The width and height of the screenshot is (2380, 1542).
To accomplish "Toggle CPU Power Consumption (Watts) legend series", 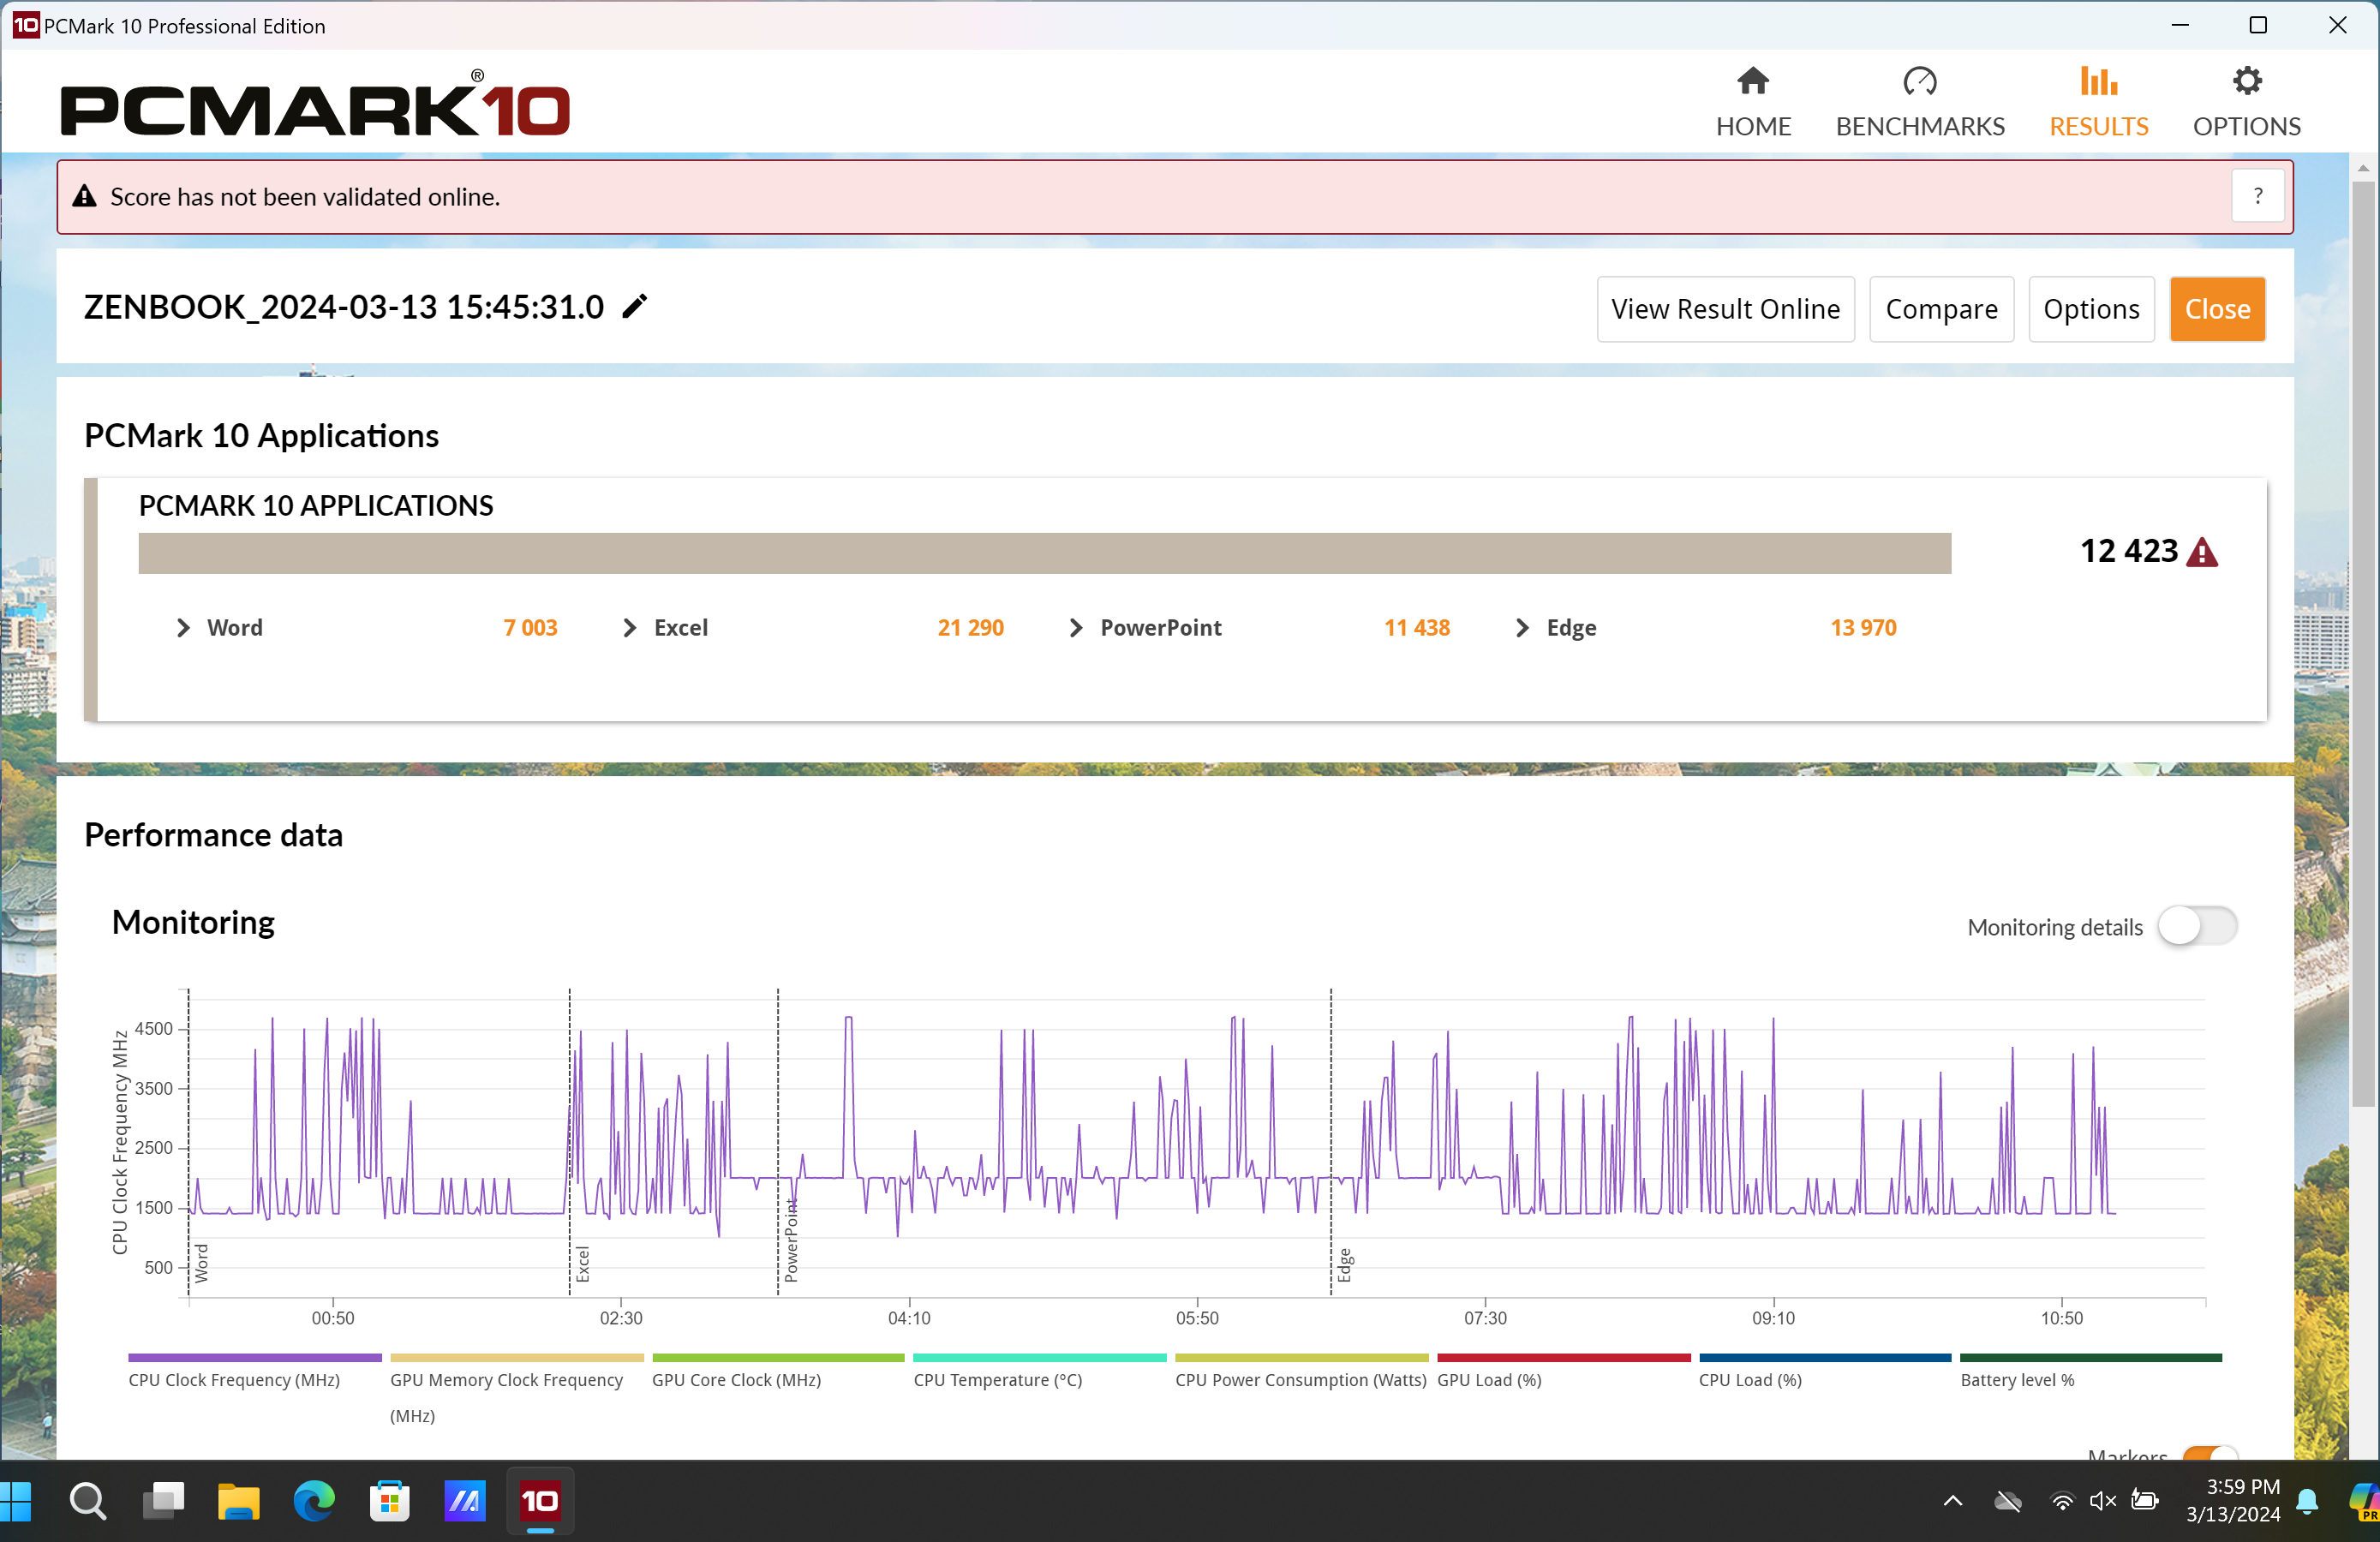I will (x=1301, y=1371).
